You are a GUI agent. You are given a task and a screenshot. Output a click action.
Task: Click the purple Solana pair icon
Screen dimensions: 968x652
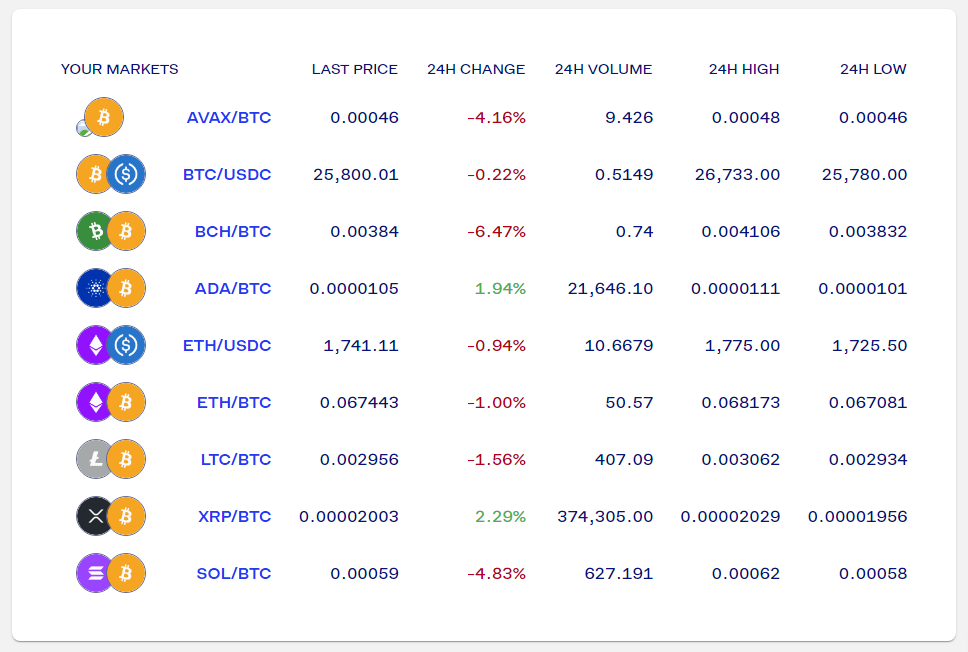[x=111, y=573]
